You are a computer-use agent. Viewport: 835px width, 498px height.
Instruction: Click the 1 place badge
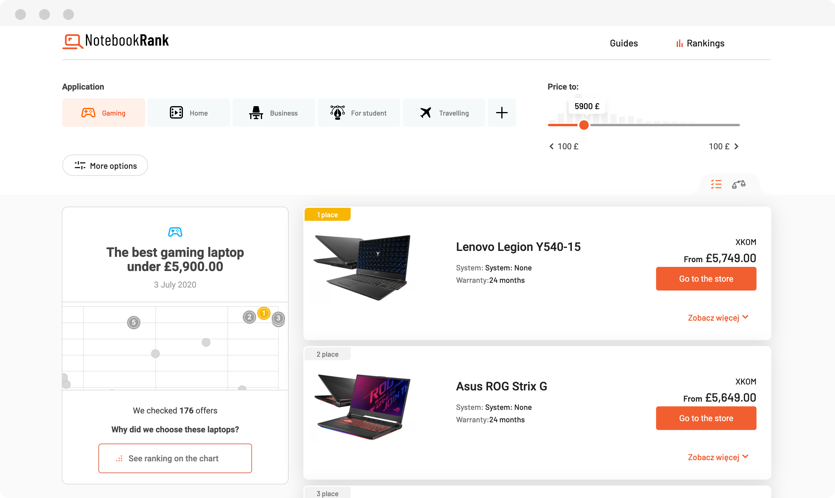pyautogui.click(x=328, y=215)
